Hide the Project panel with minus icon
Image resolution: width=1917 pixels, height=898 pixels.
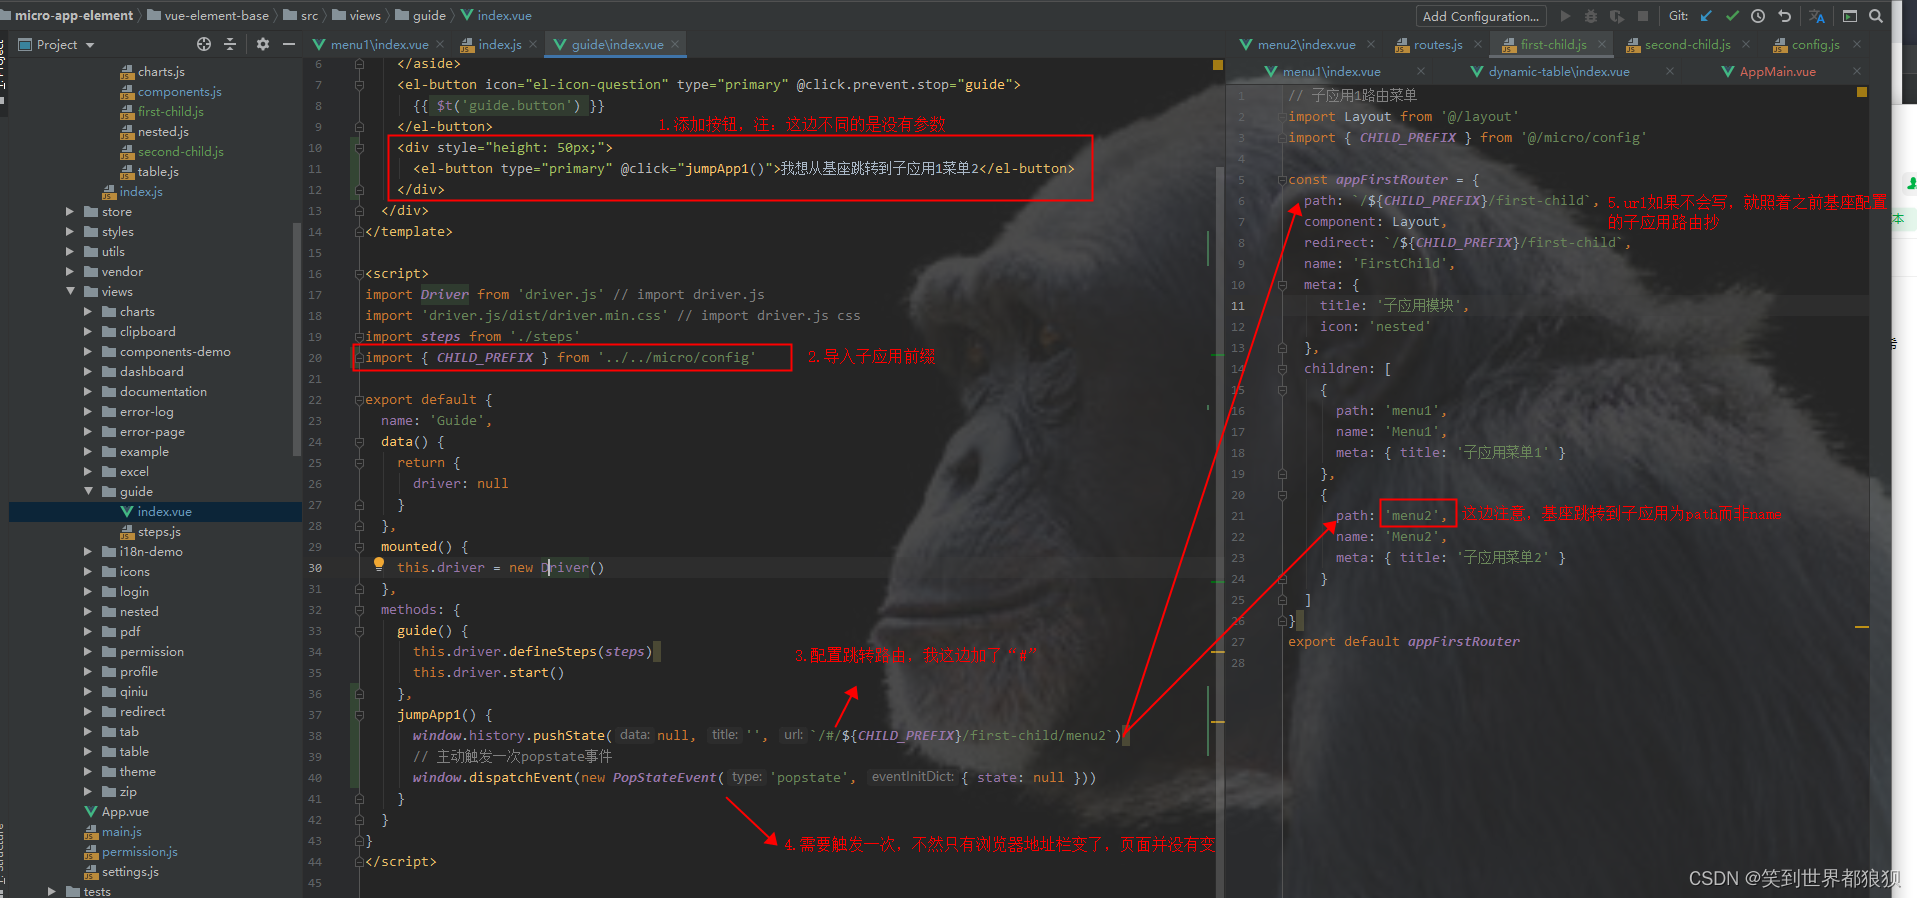point(289,44)
